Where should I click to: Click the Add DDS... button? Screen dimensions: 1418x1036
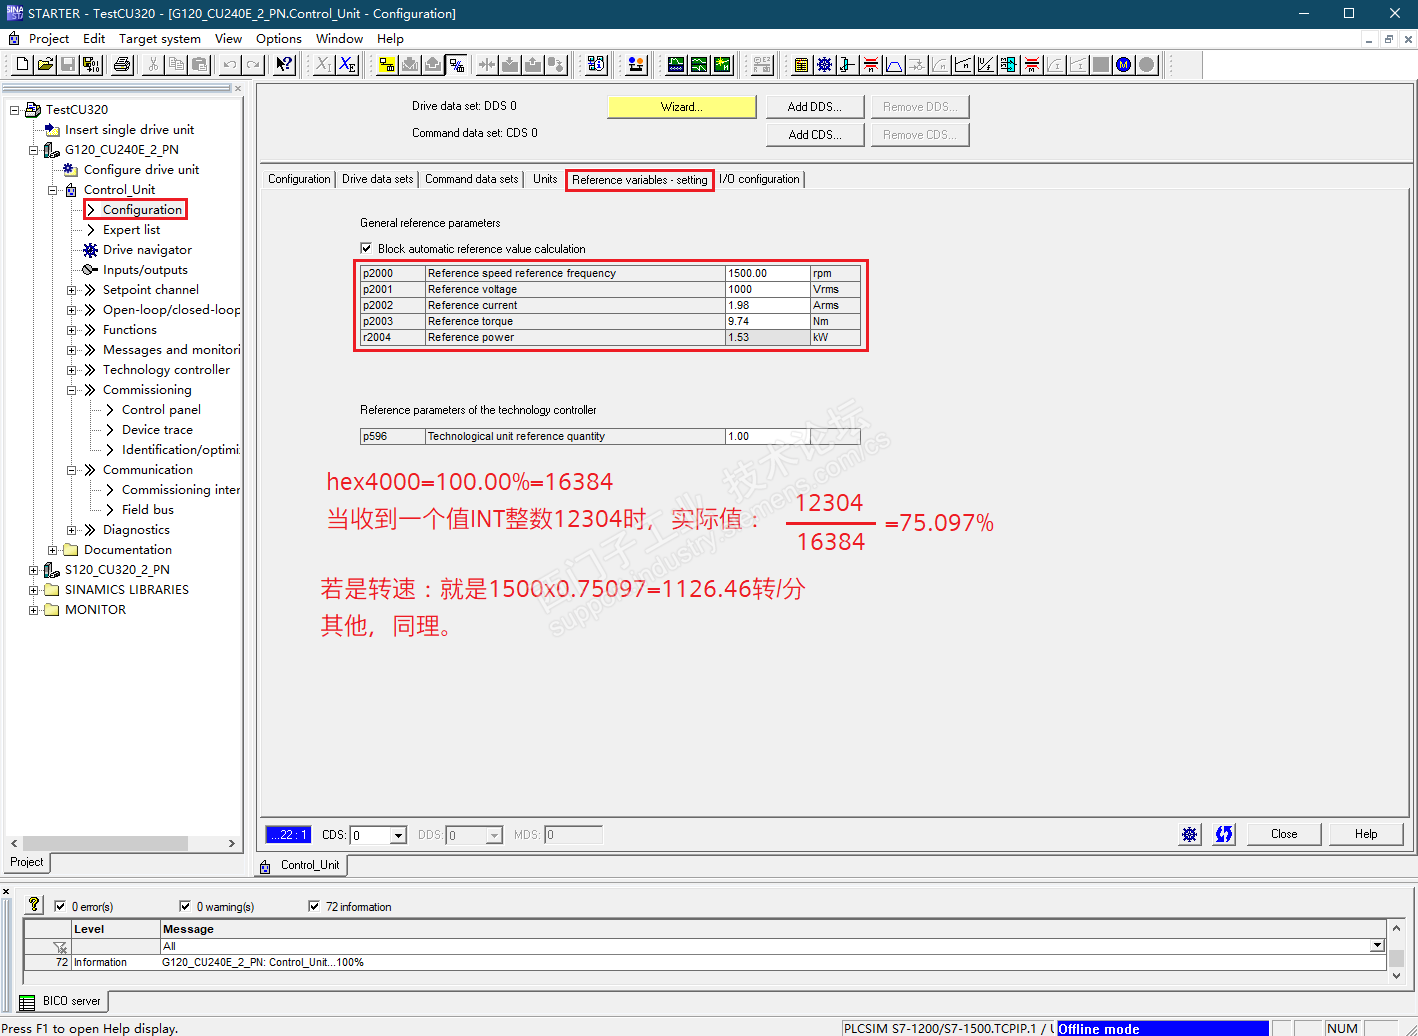click(x=815, y=107)
